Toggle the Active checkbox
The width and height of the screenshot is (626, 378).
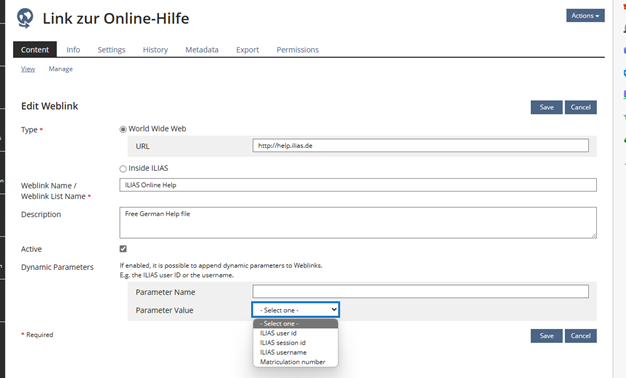coord(123,249)
